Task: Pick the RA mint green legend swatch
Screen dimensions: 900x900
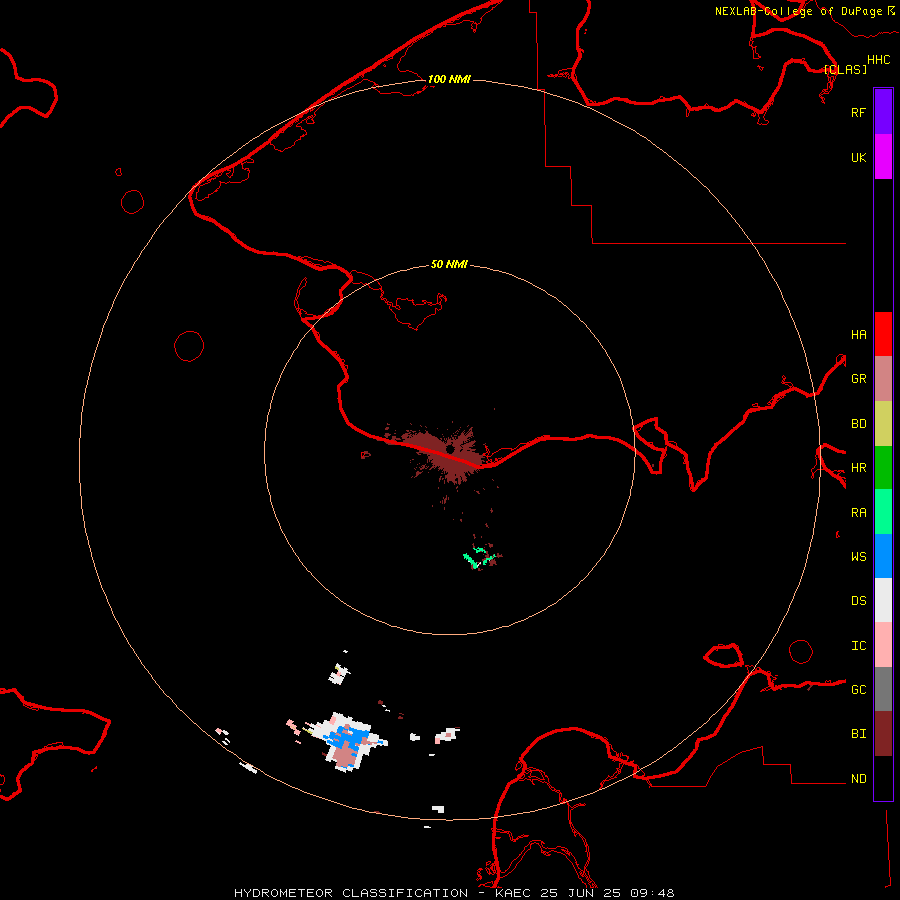Action: (883, 512)
